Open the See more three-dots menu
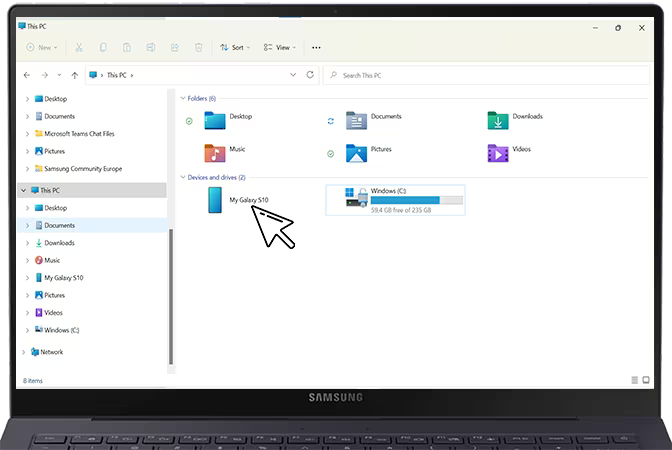Image resolution: width=672 pixels, height=450 pixels. click(x=316, y=48)
